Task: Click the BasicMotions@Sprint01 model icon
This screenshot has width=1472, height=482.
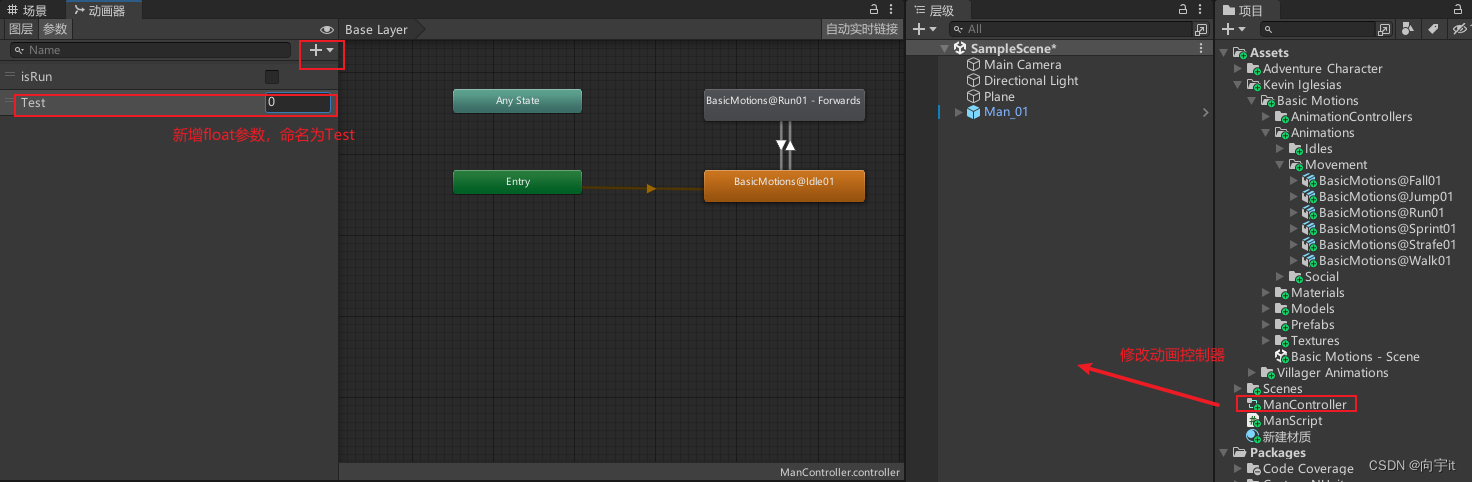Action: click(x=1310, y=228)
